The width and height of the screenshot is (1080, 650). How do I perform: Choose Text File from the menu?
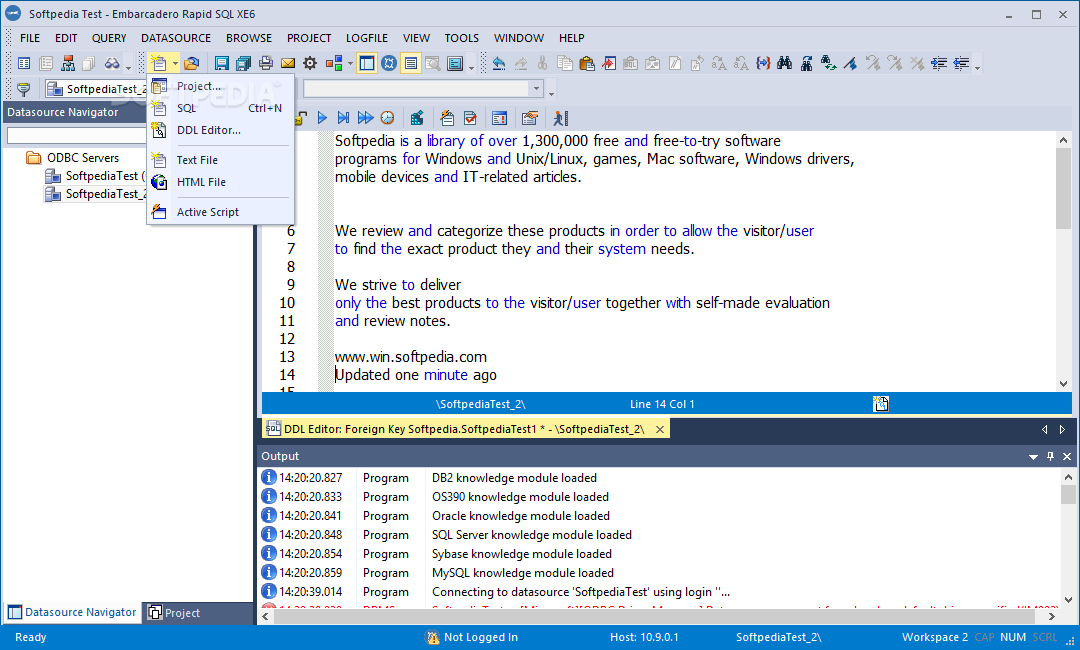[220, 160]
